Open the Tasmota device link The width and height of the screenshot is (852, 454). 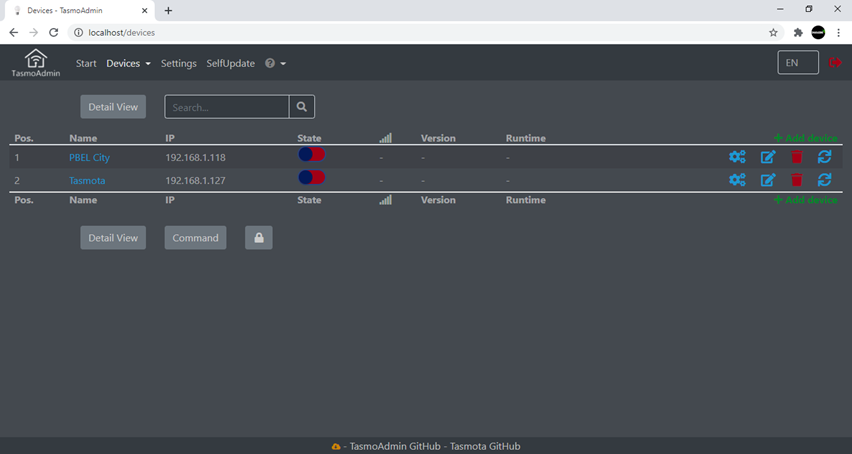tap(87, 180)
